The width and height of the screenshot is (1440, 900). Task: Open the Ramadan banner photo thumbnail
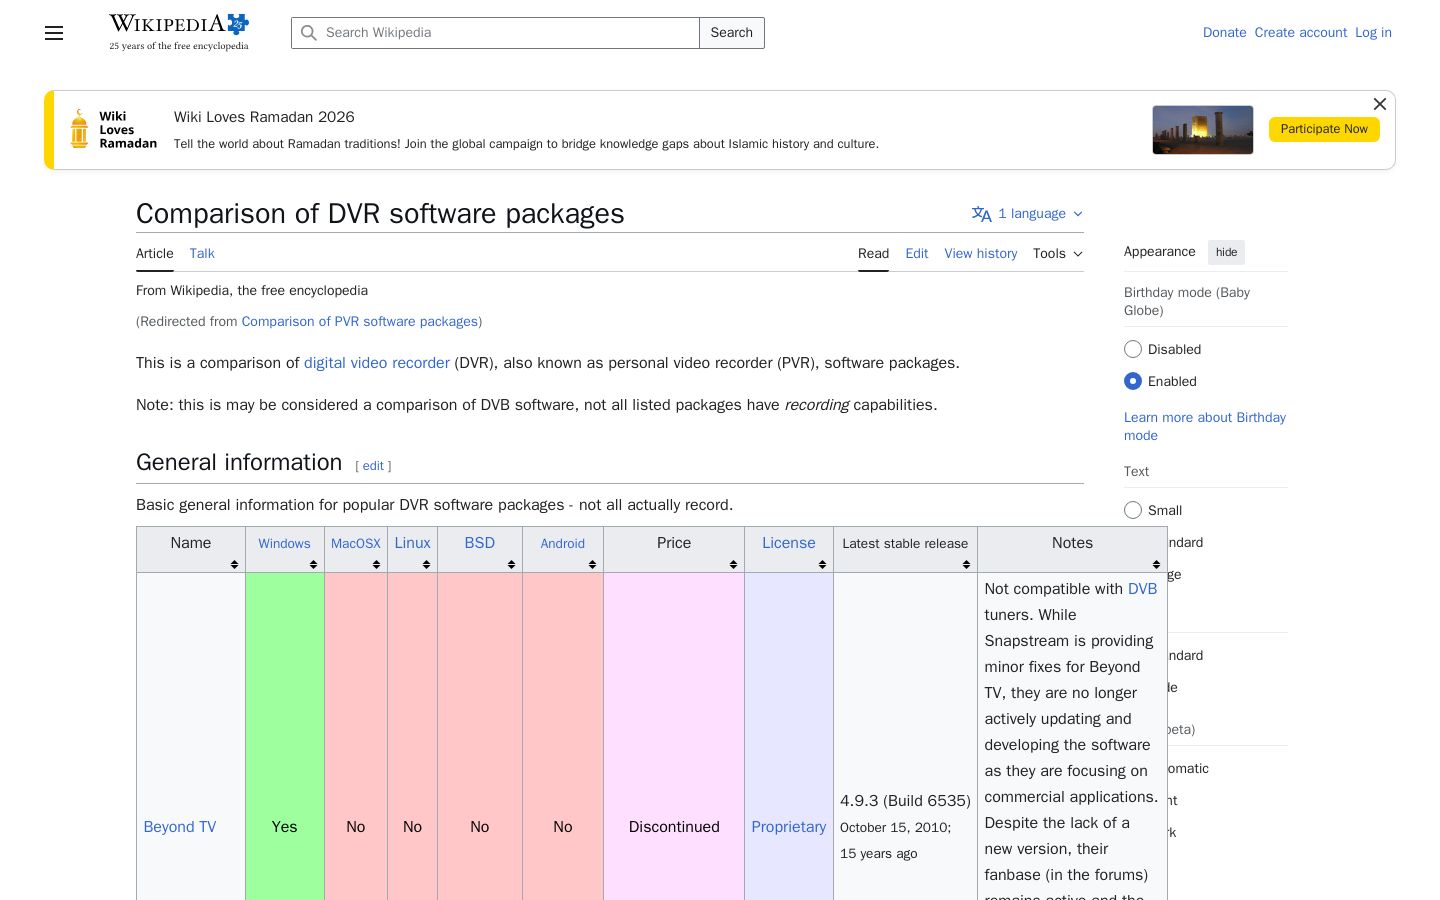tap(1202, 130)
